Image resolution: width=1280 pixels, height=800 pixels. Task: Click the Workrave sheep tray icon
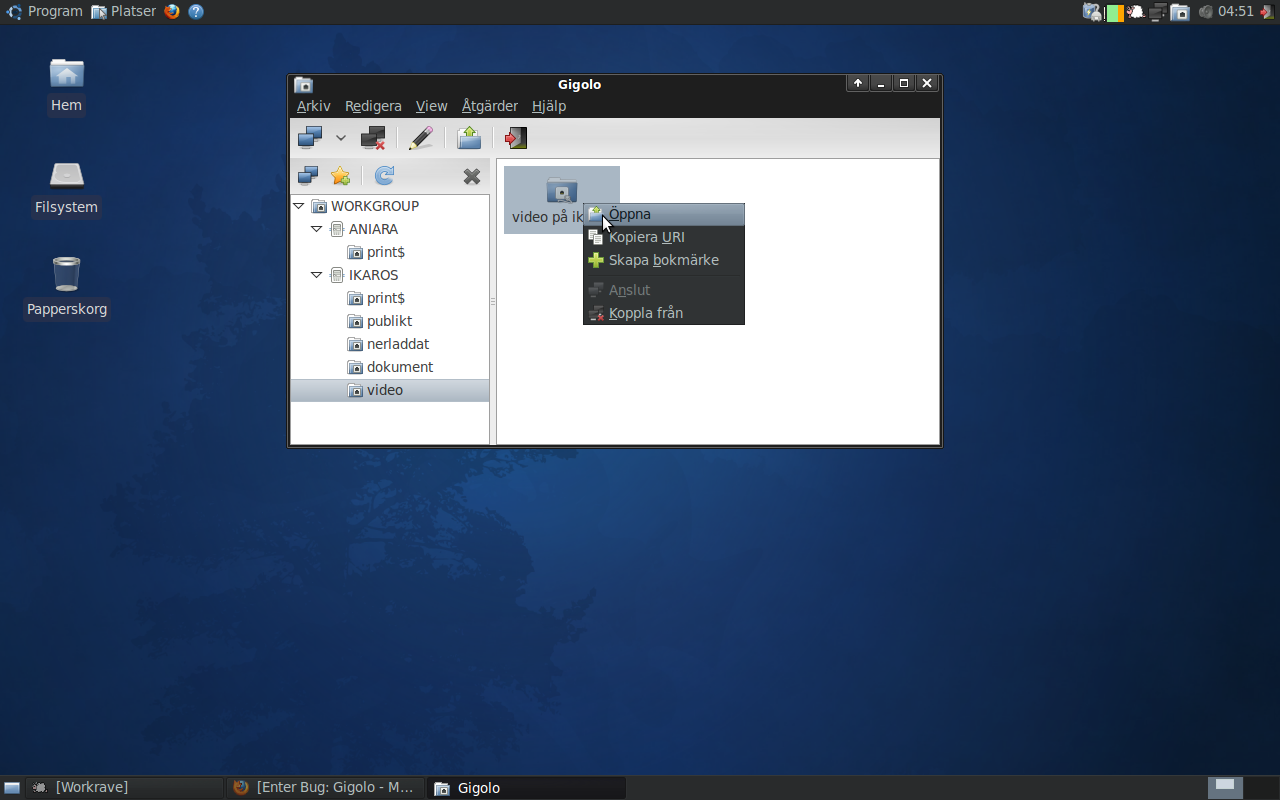pyautogui.click(x=1137, y=12)
